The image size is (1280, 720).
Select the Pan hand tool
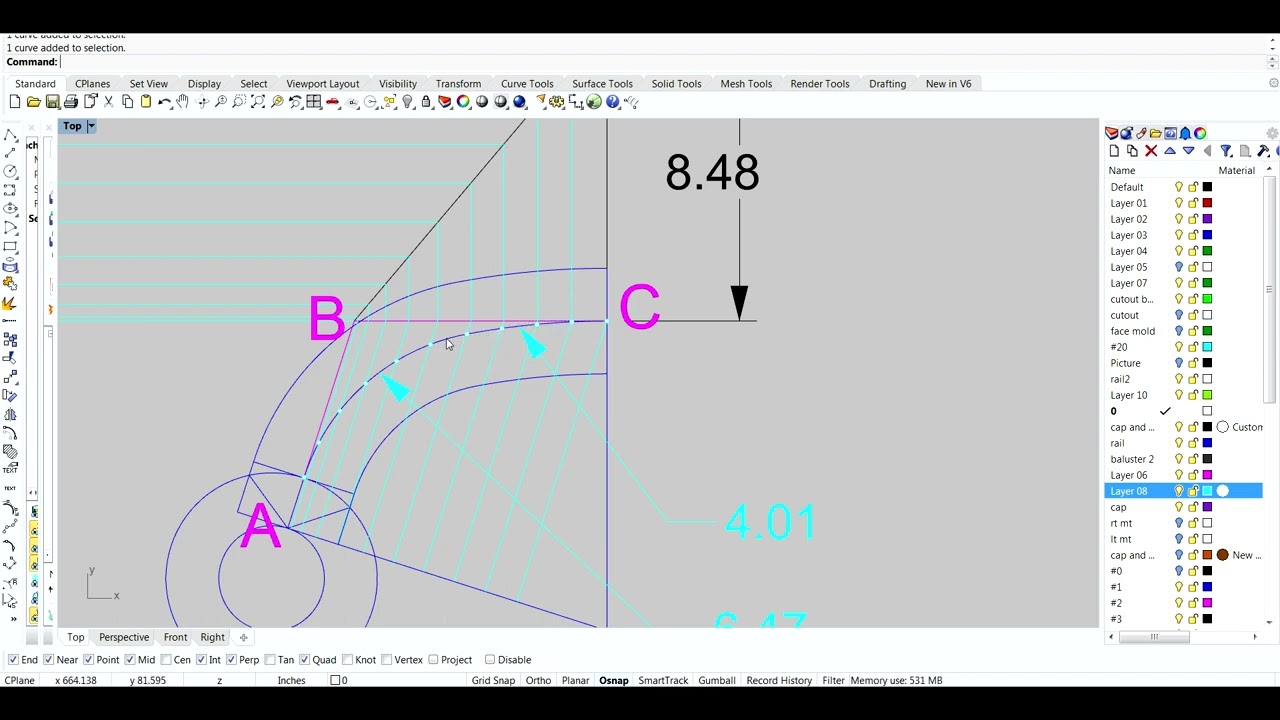pyautogui.click(x=183, y=102)
